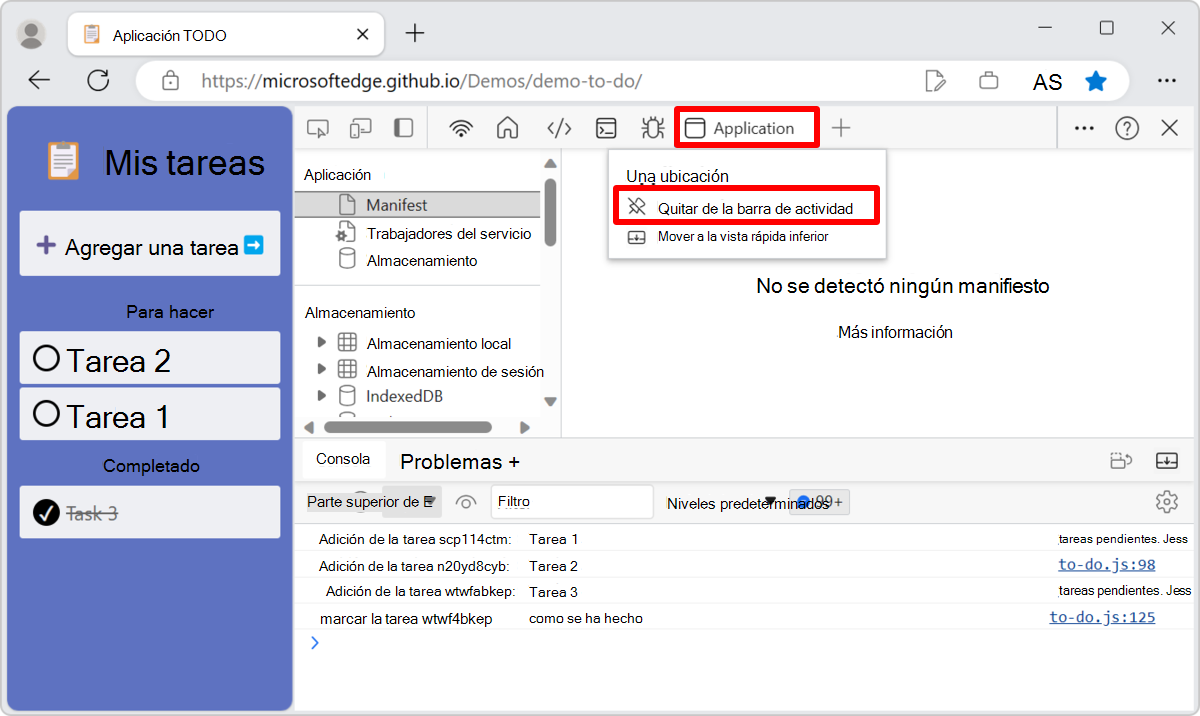The width and height of the screenshot is (1200, 716).
Task: Click the address bar URL
Action: point(422,81)
